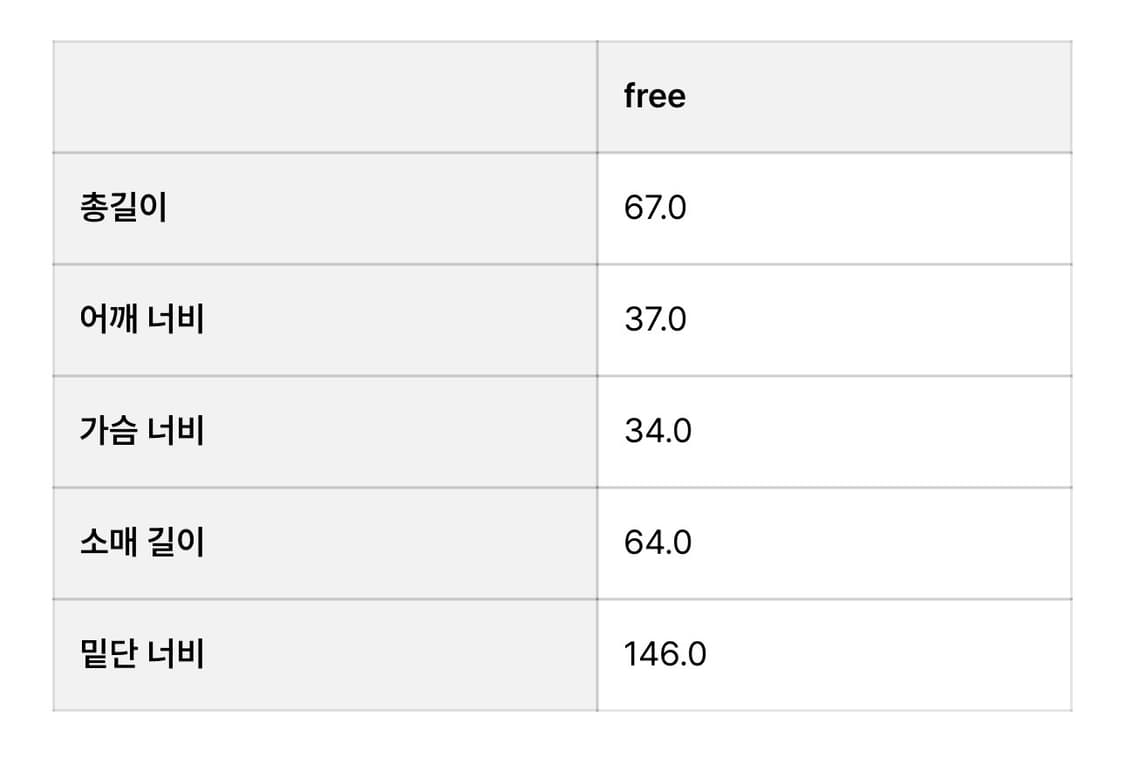Click the total length value 67.0

pos(655,209)
